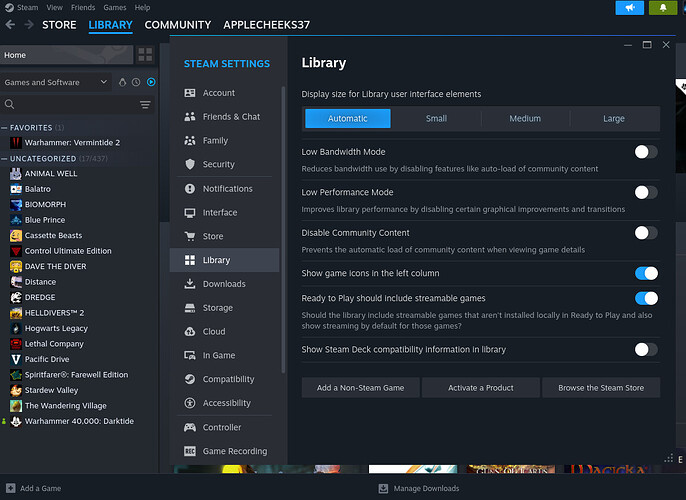Toggle the ready-to-play filter icon
Screen dimensions: 686x500
click(151, 82)
